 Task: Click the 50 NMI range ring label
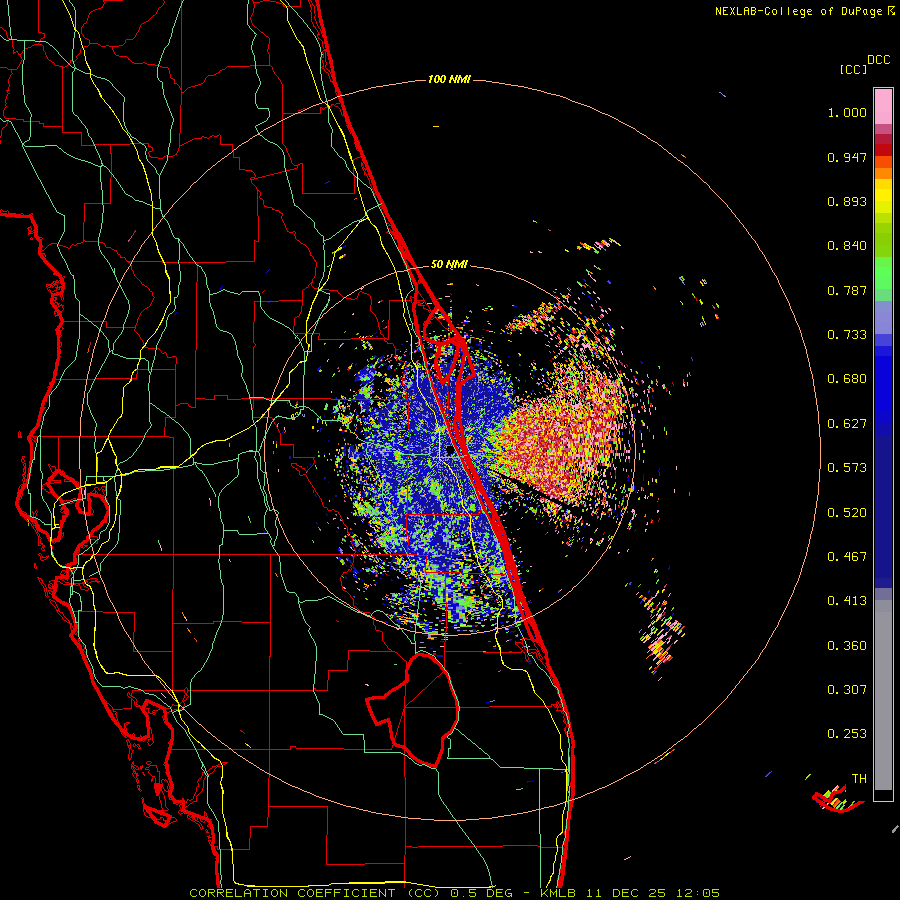click(449, 265)
